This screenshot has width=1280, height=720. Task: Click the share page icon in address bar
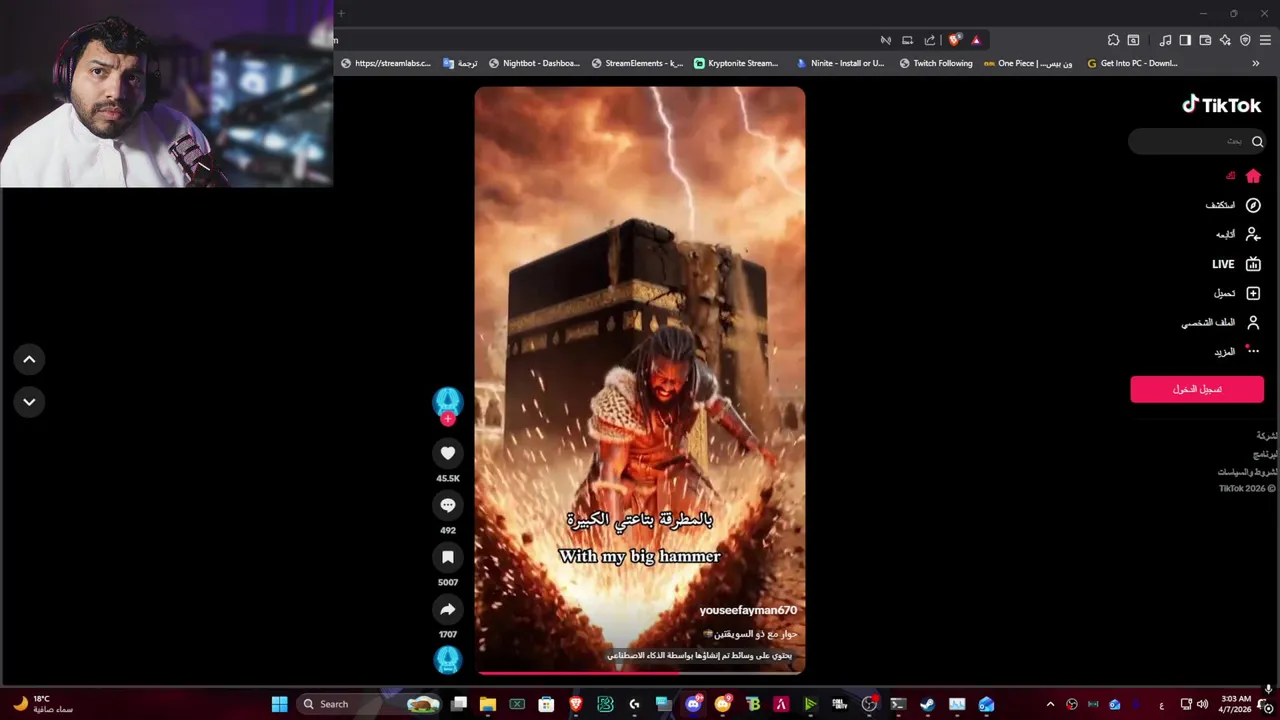pos(930,40)
